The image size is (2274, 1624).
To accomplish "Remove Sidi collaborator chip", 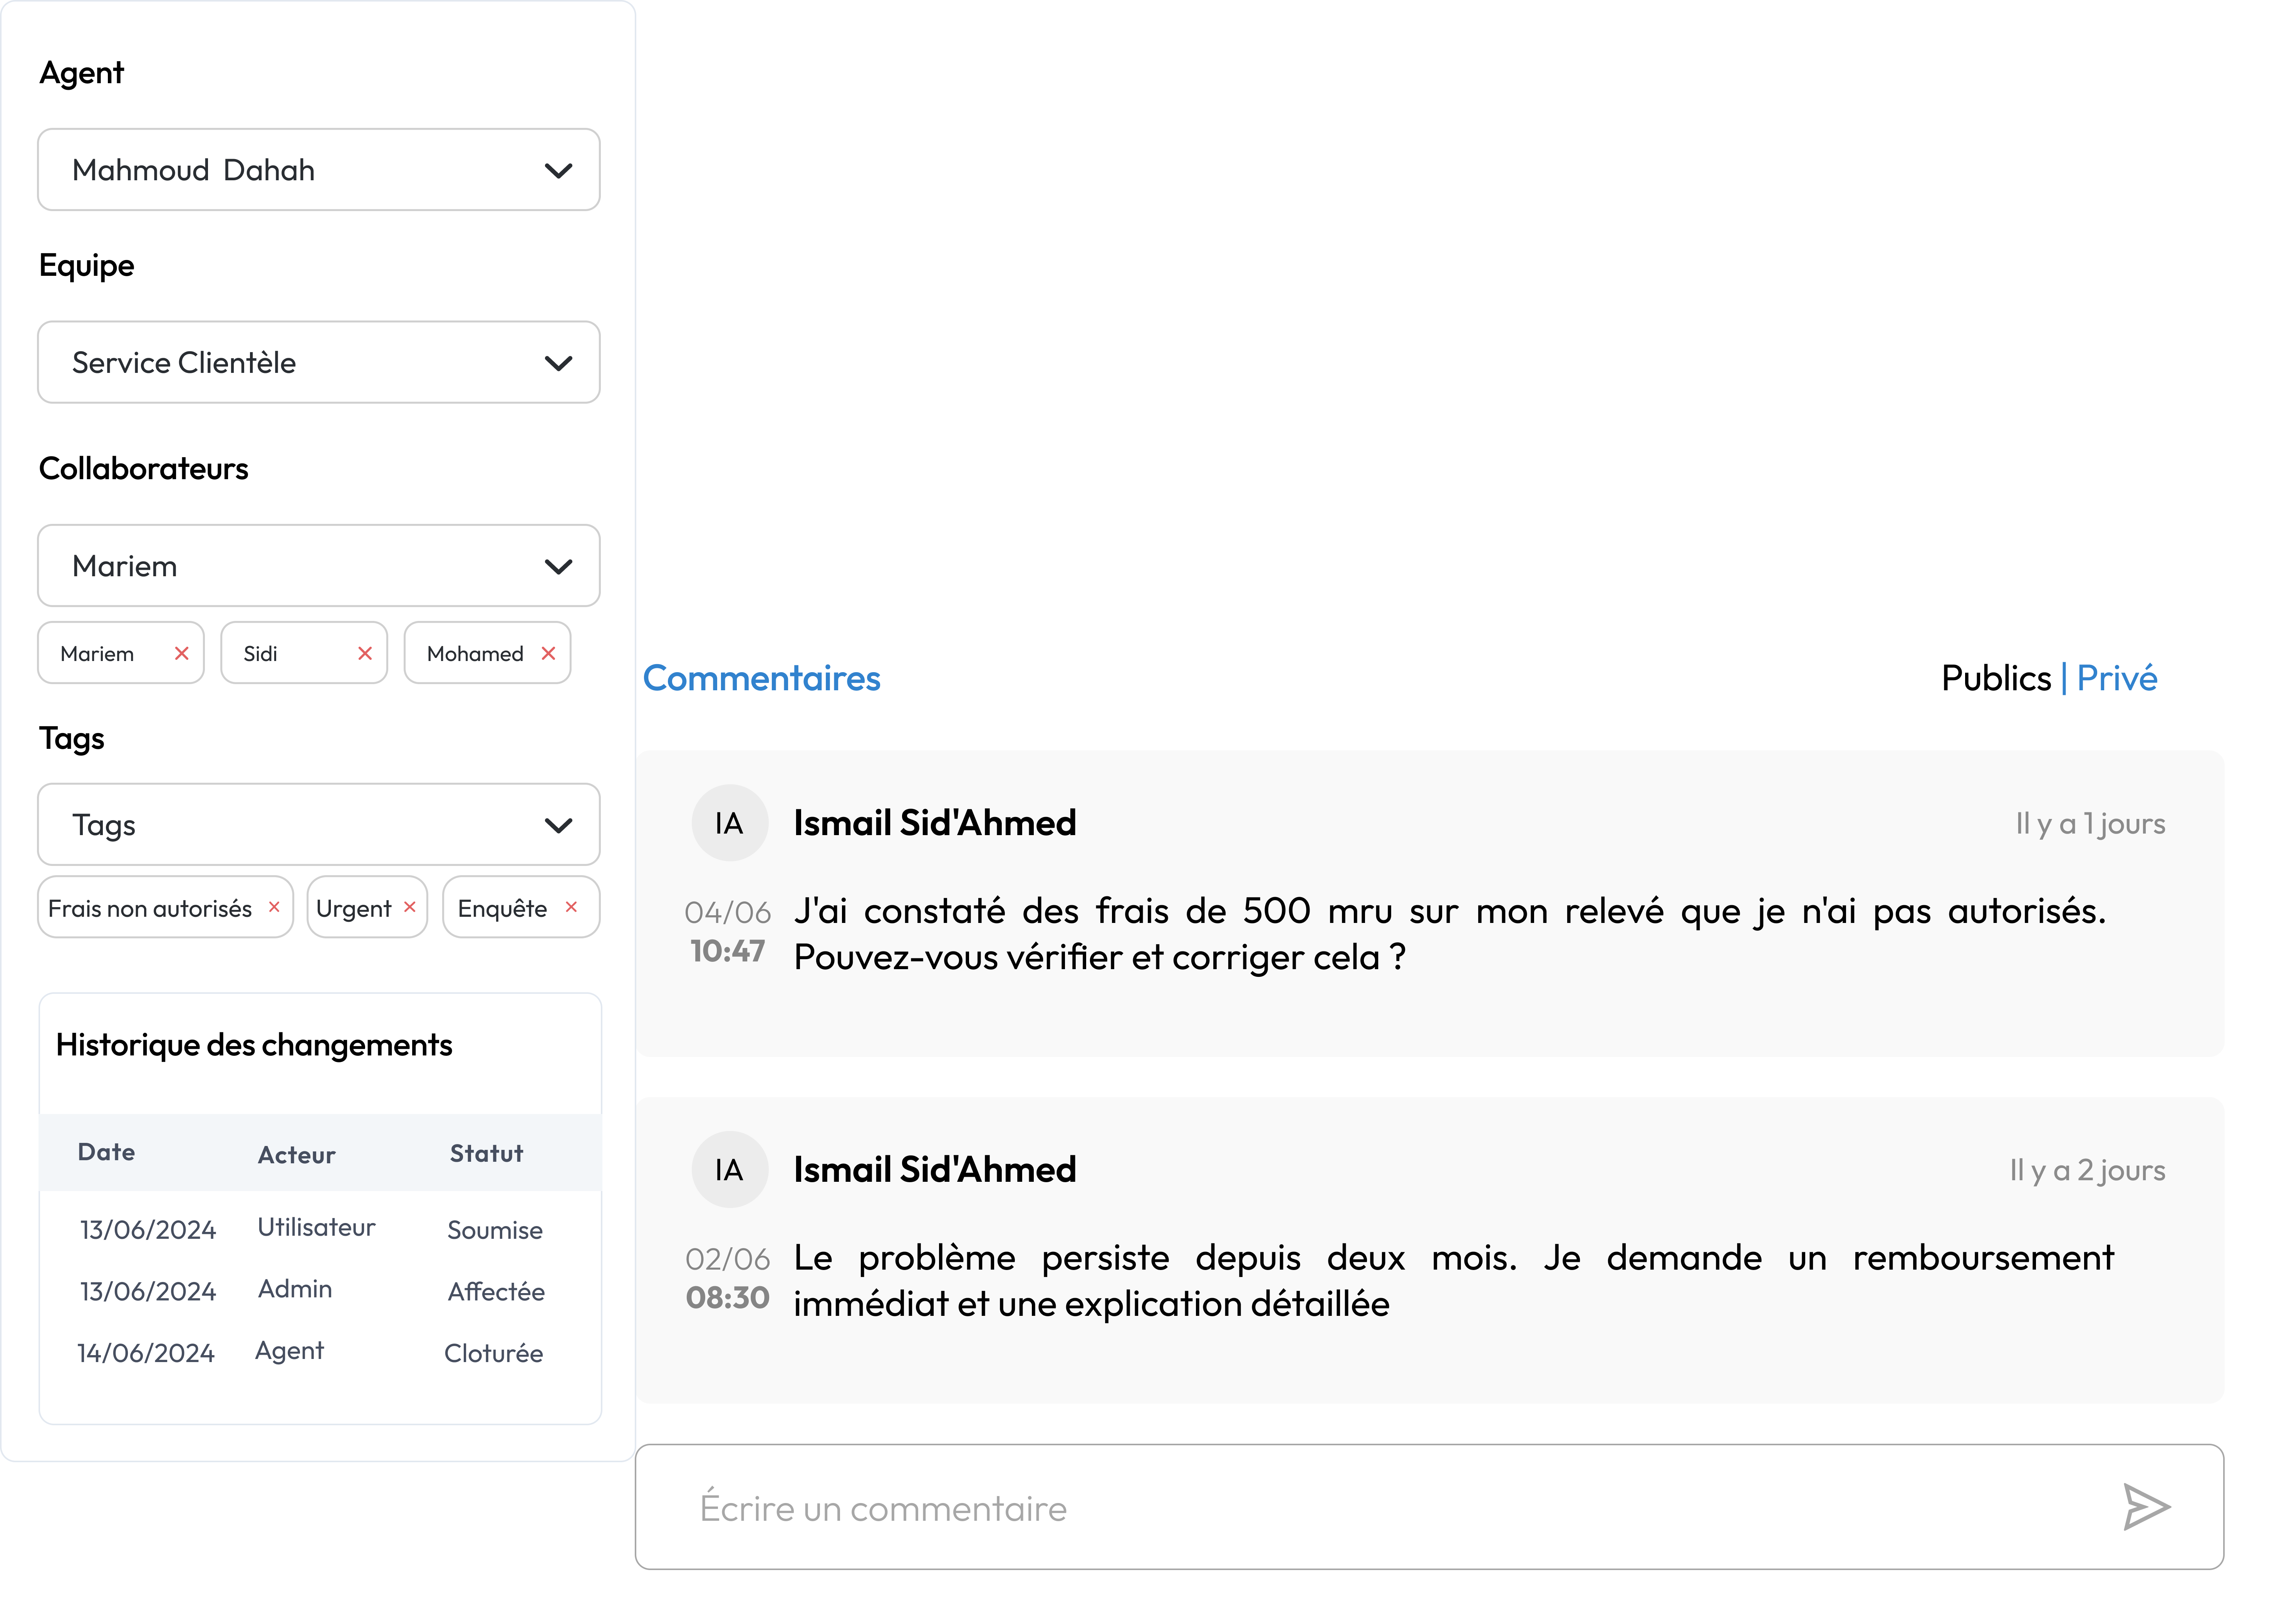I will point(365,653).
